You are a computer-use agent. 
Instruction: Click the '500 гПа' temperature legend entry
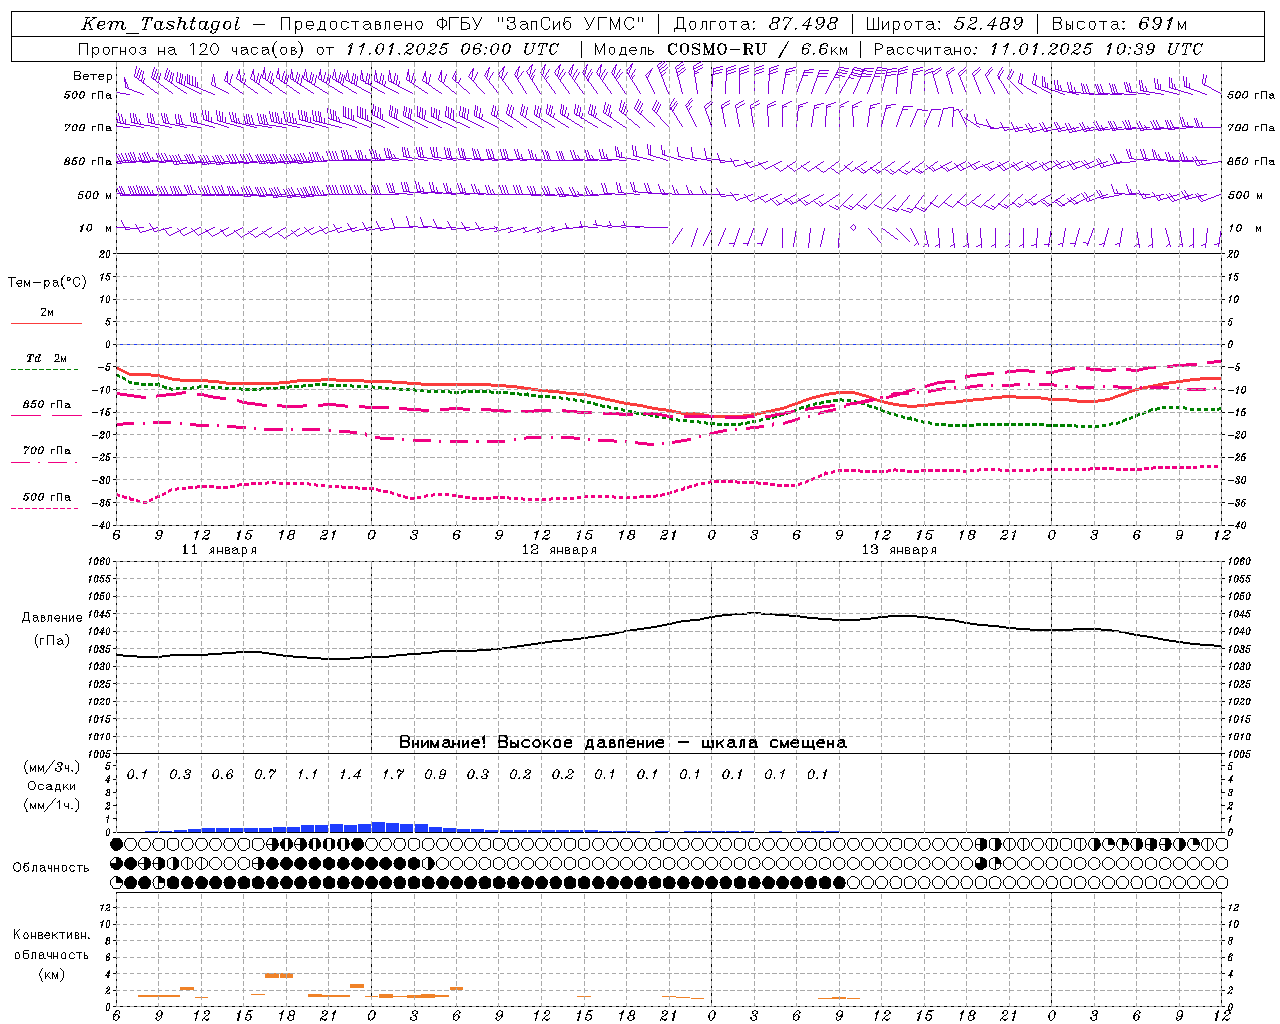47,497
